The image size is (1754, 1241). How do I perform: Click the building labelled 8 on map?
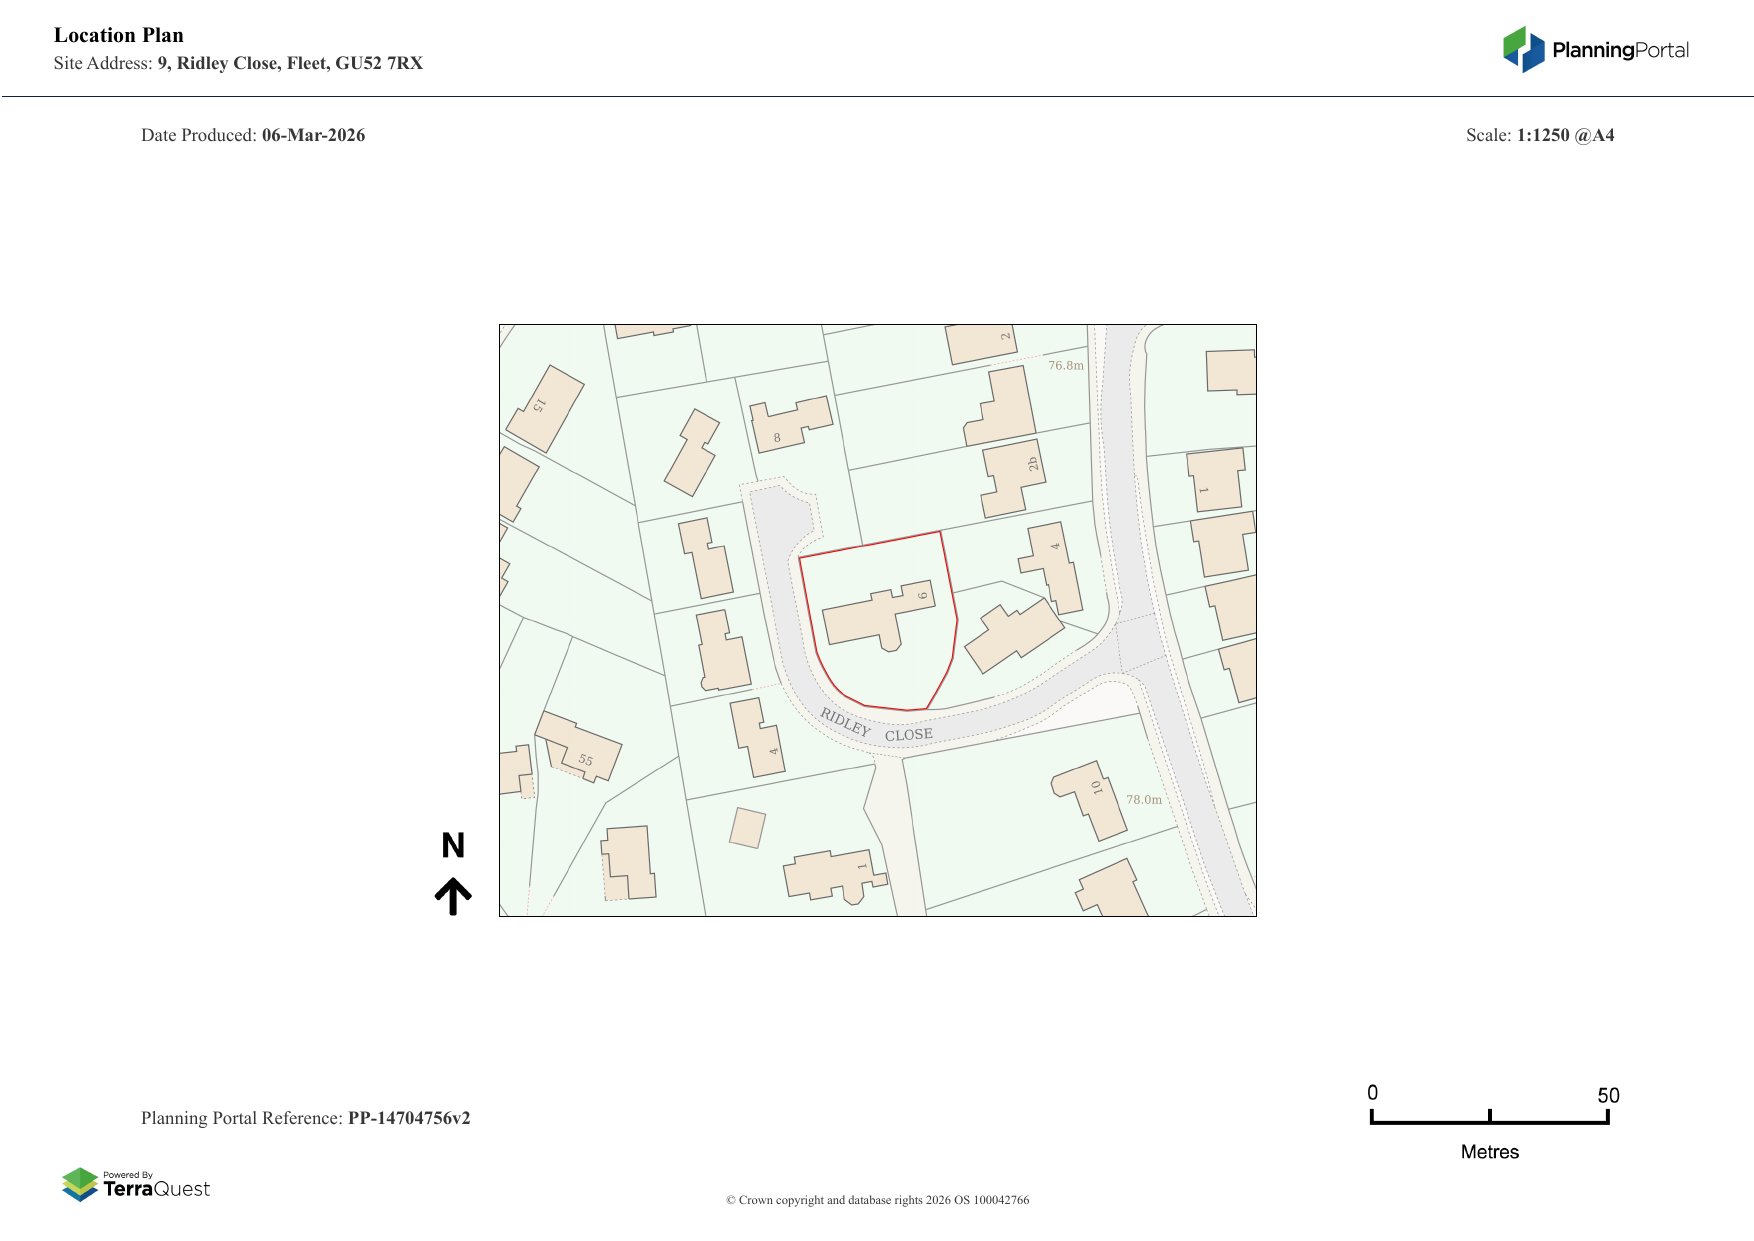(789, 424)
